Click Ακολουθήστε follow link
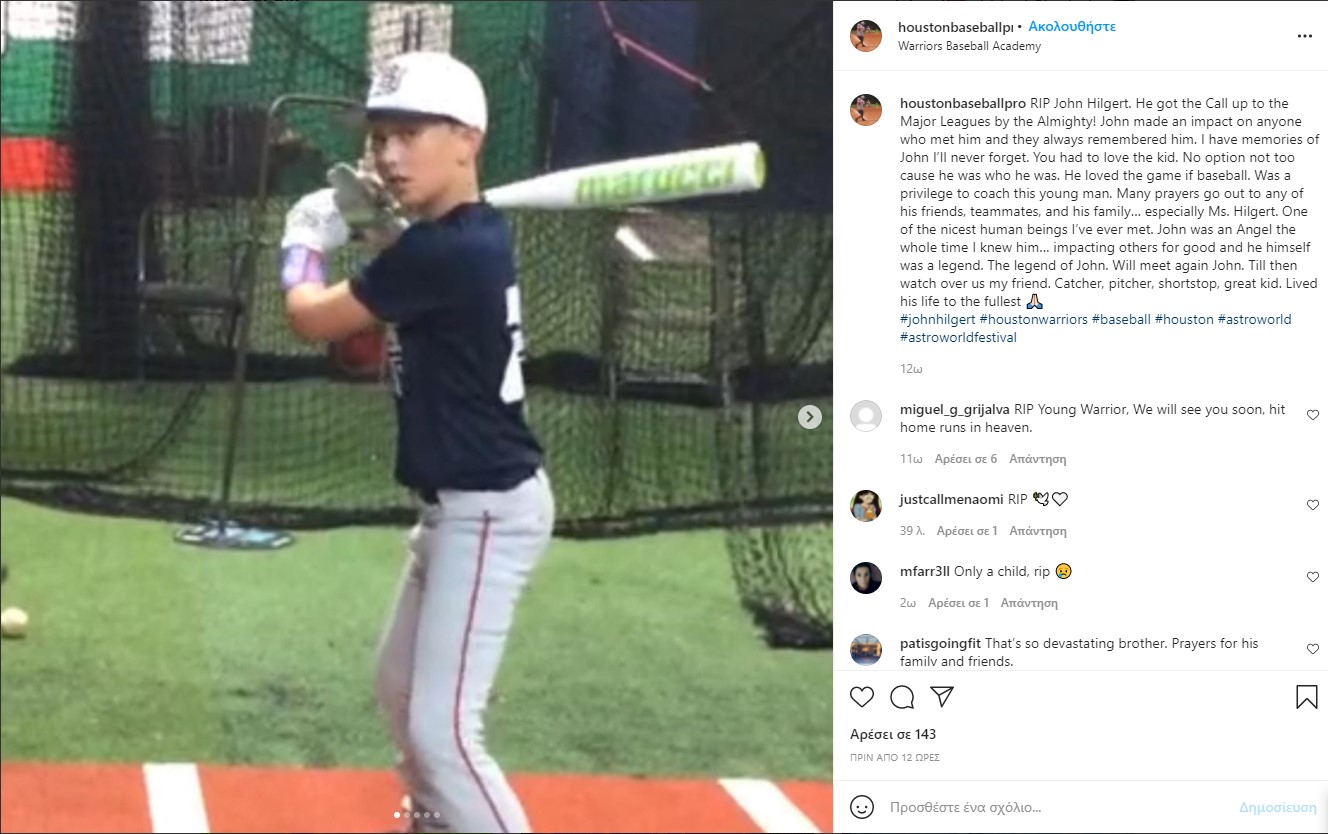The height and width of the screenshot is (834, 1328). coord(1072,27)
